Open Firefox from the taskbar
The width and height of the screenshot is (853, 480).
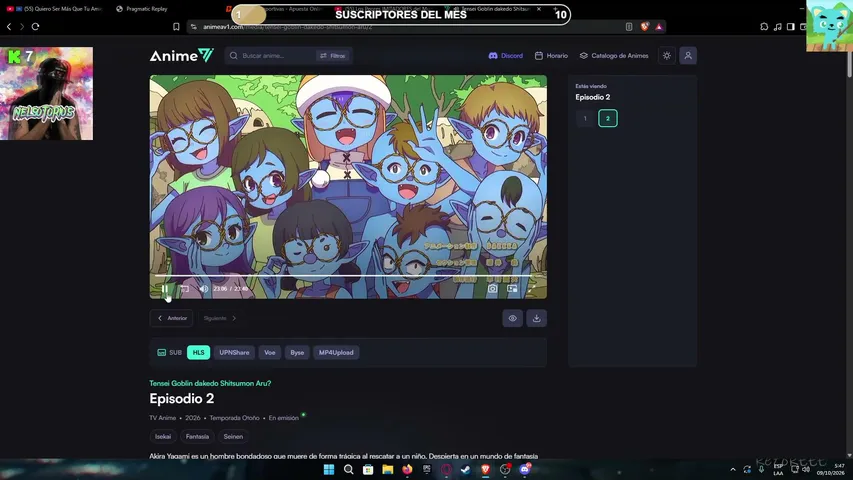pos(407,469)
